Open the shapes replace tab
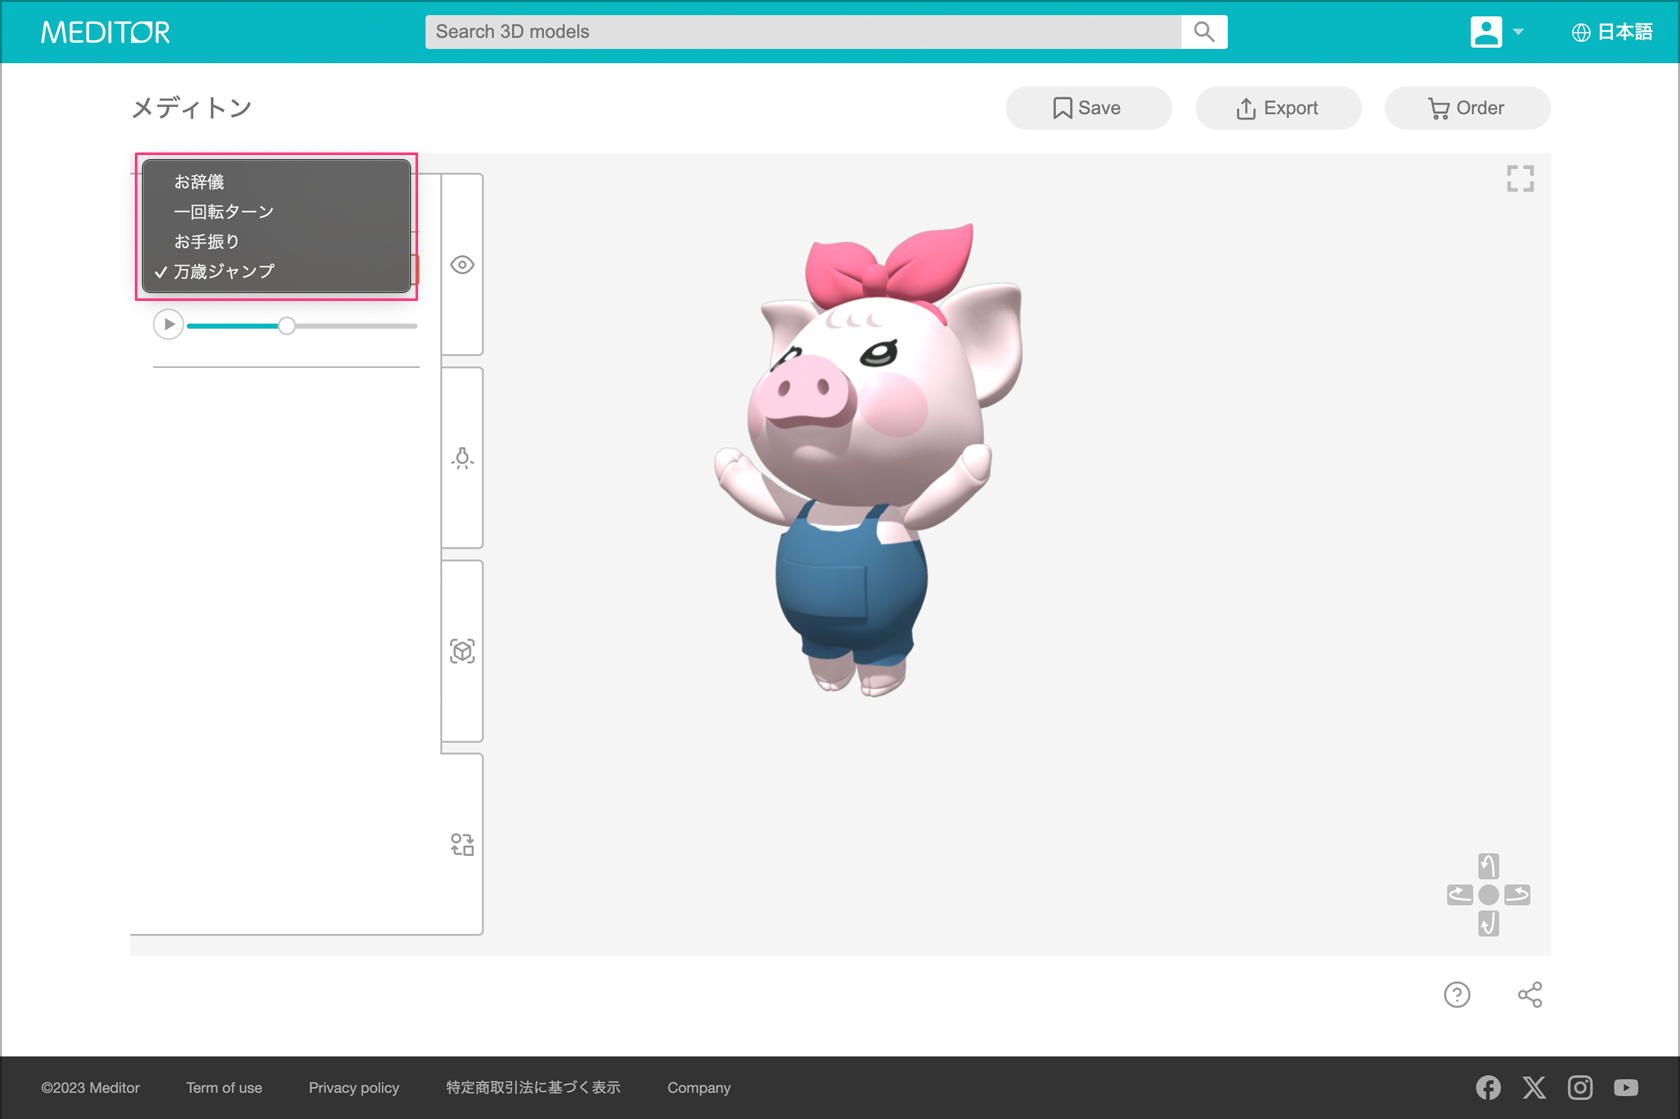The width and height of the screenshot is (1680, 1119). (462, 845)
